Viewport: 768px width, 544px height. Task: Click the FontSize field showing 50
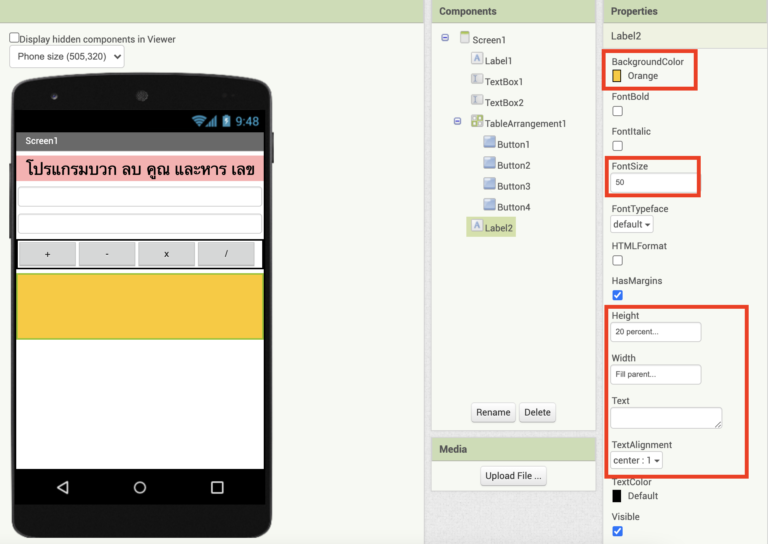click(653, 182)
